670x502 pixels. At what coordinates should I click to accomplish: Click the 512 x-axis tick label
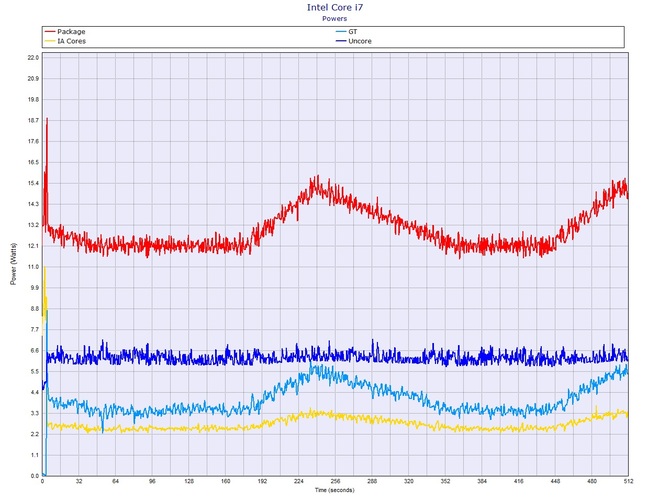click(x=628, y=481)
